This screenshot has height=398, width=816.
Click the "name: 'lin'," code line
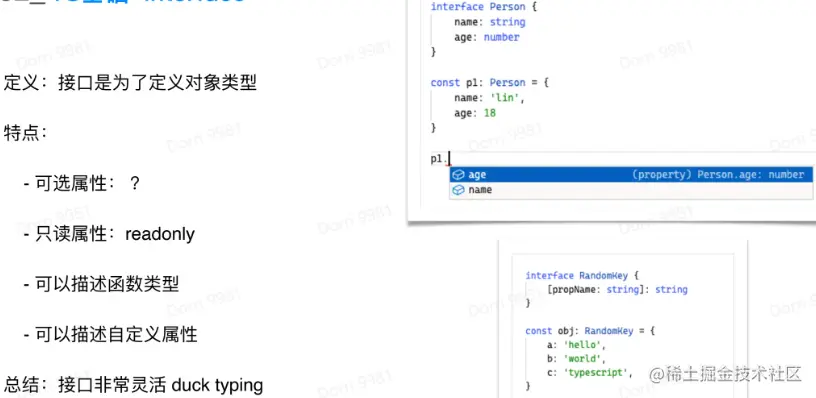[489, 98]
